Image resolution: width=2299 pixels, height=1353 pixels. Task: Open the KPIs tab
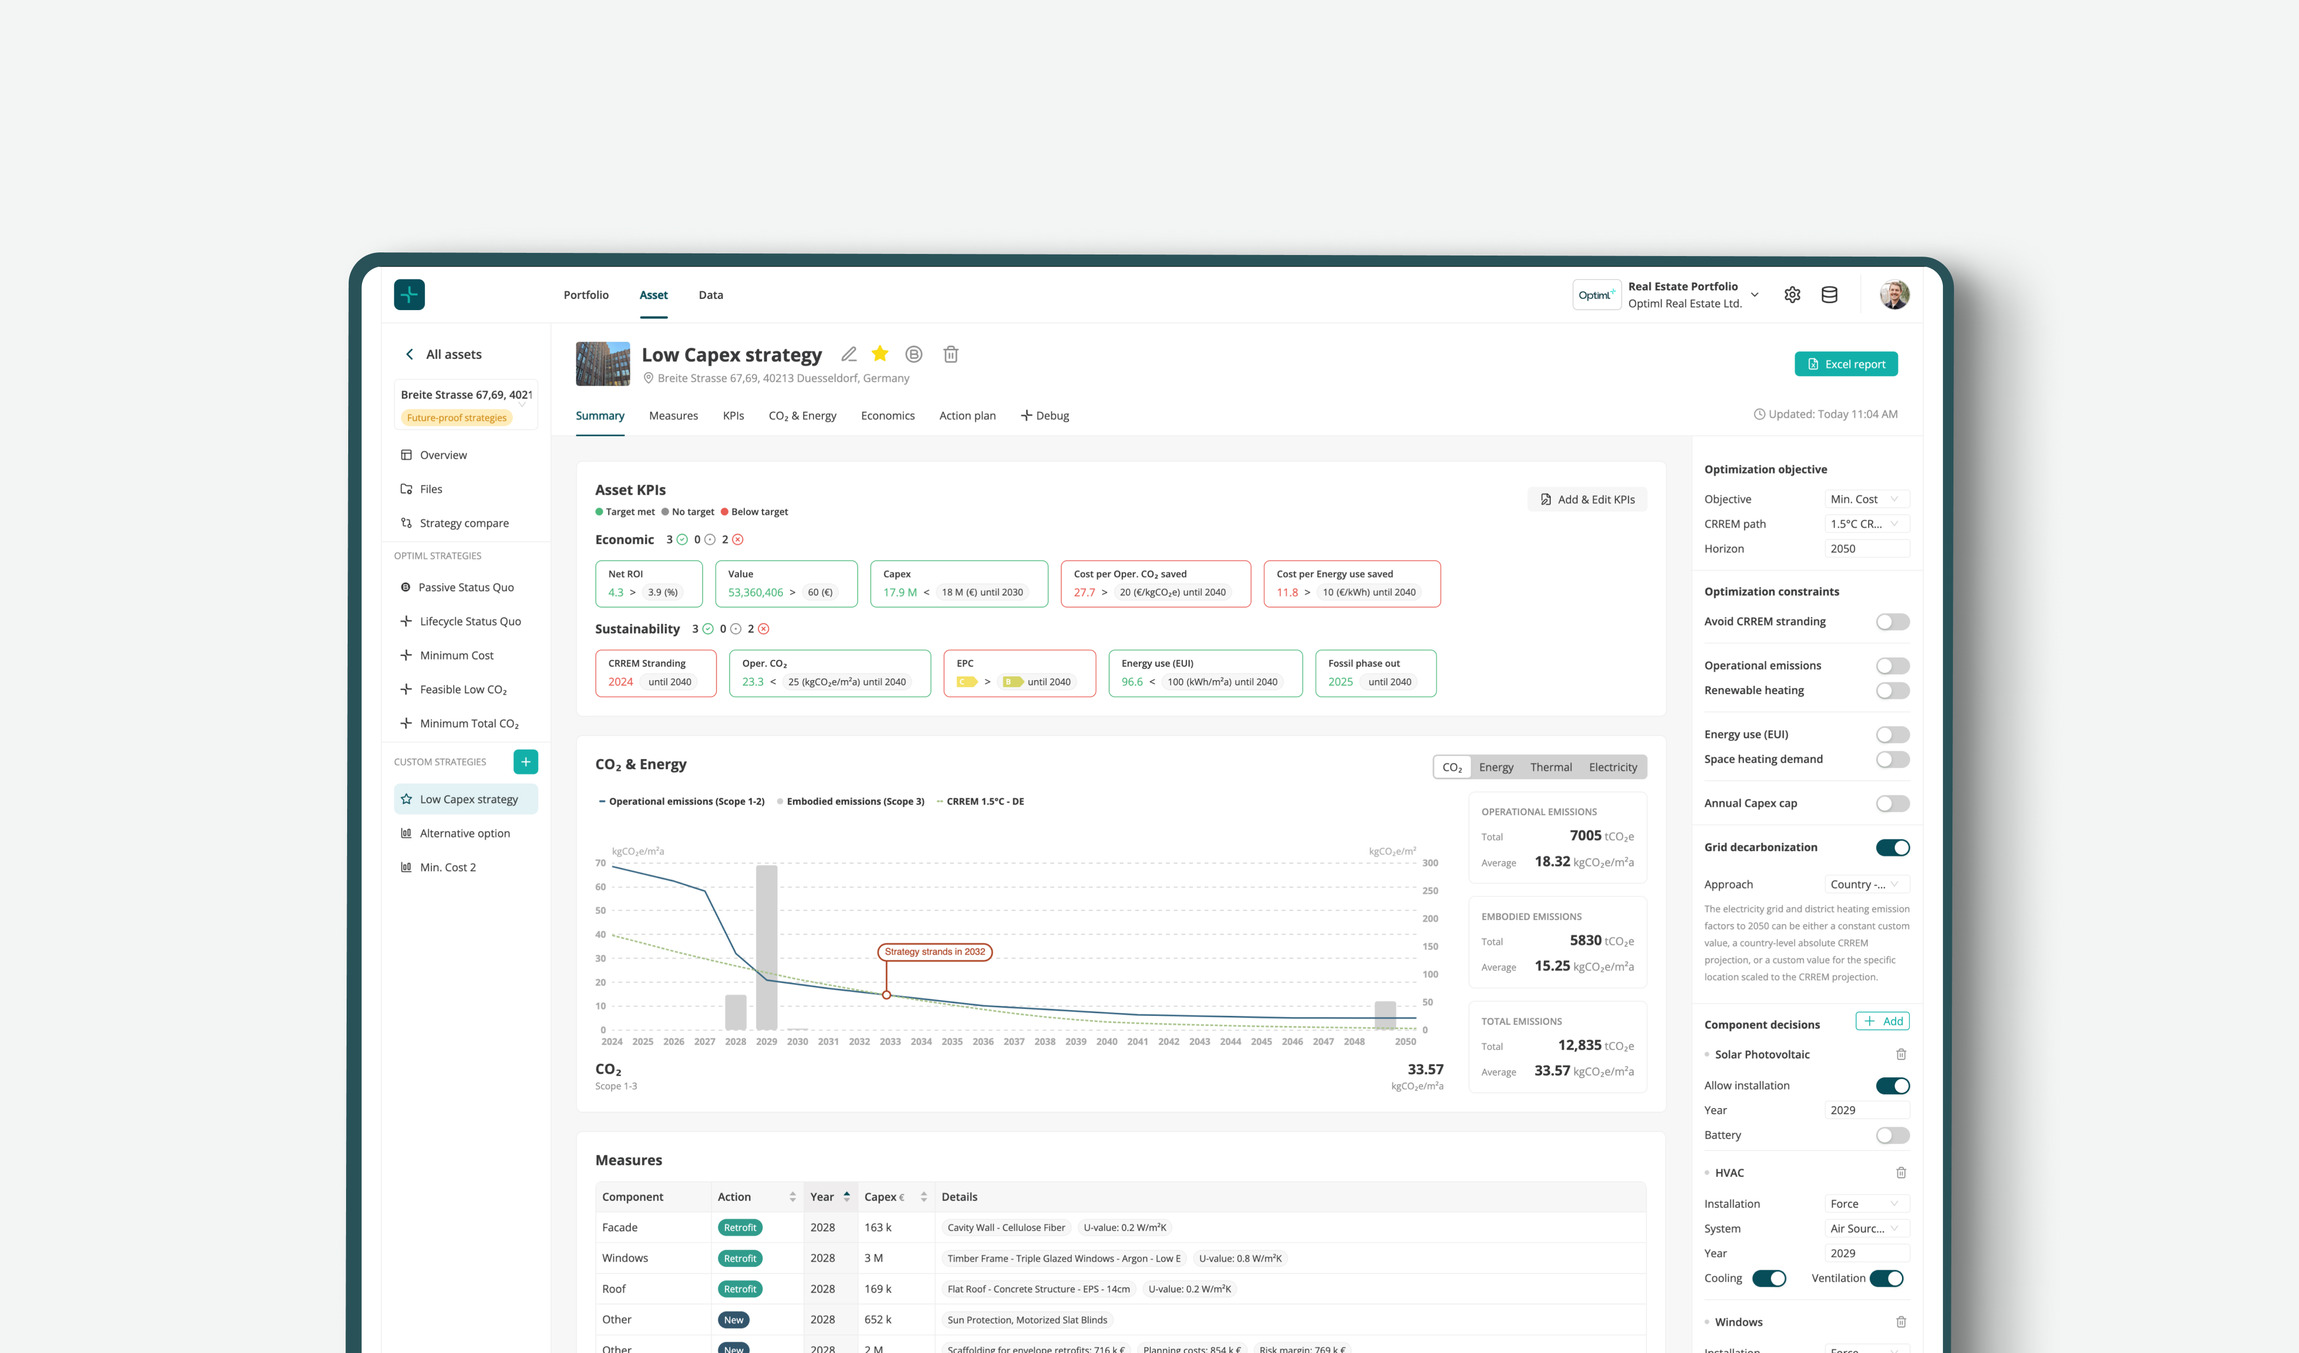coord(733,416)
